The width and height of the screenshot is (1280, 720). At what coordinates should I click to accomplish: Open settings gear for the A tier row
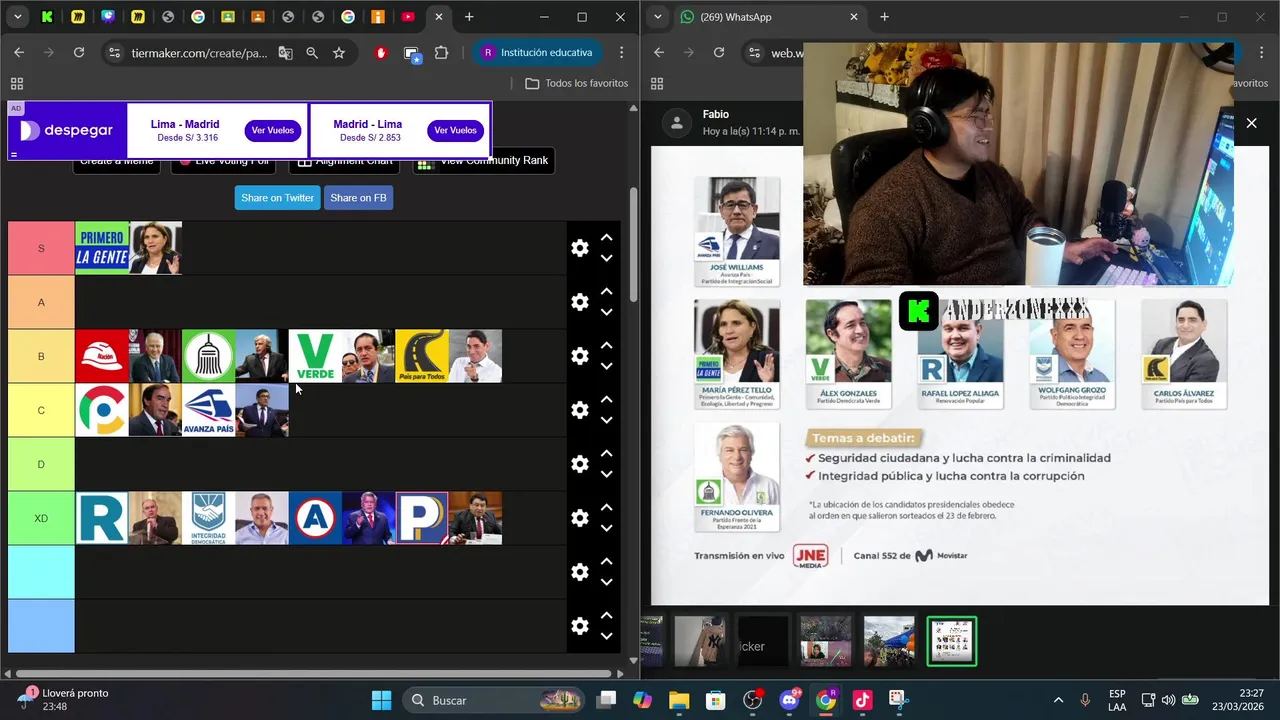(580, 302)
